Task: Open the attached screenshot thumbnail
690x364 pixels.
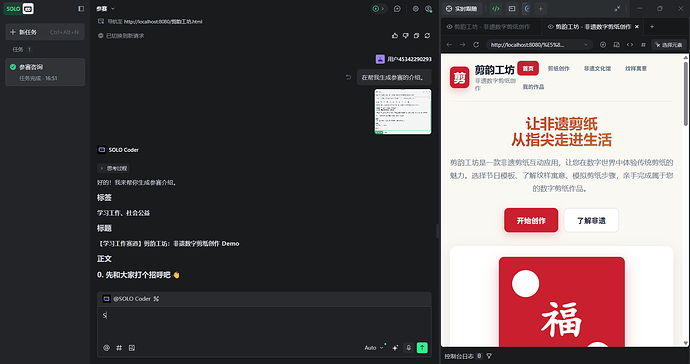Action: 403,111
